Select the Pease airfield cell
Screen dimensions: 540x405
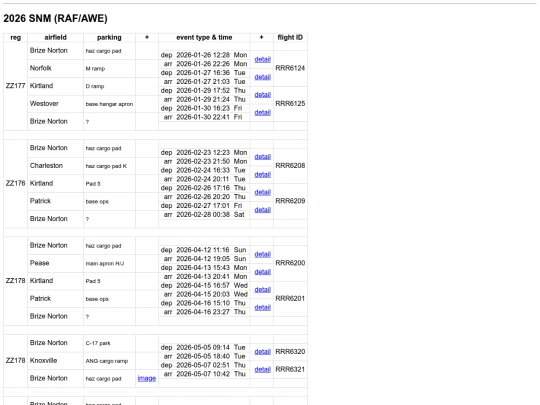tap(55, 263)
